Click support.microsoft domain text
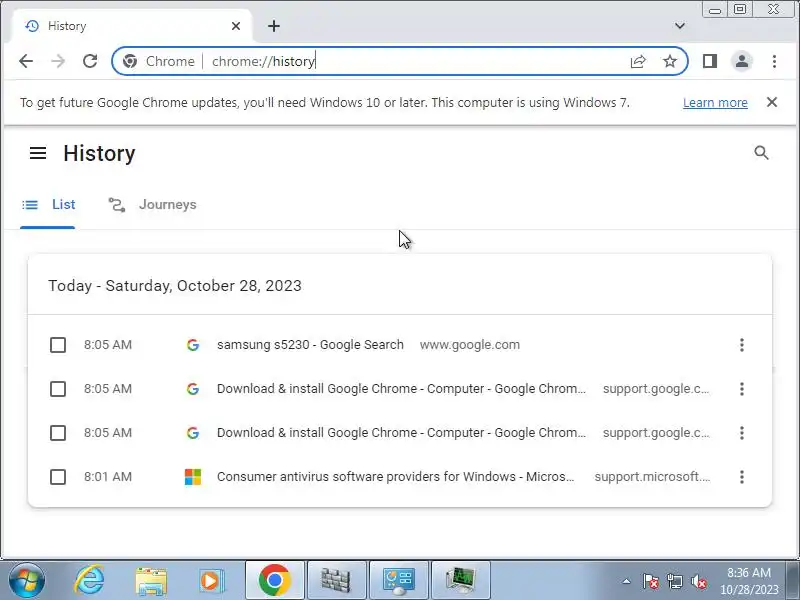Image resolution: width=800 pixels, height=600 pixels. click(652, 477)
